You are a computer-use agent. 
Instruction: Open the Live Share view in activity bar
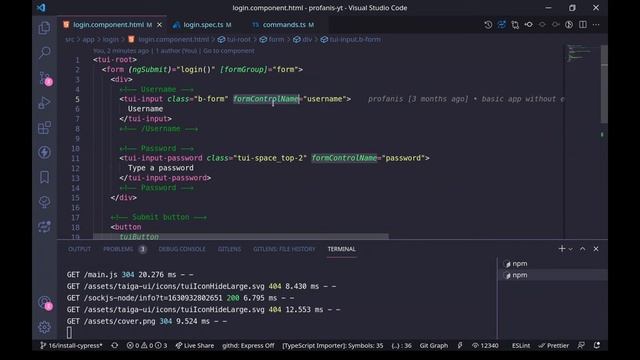(x=44, y=226)
